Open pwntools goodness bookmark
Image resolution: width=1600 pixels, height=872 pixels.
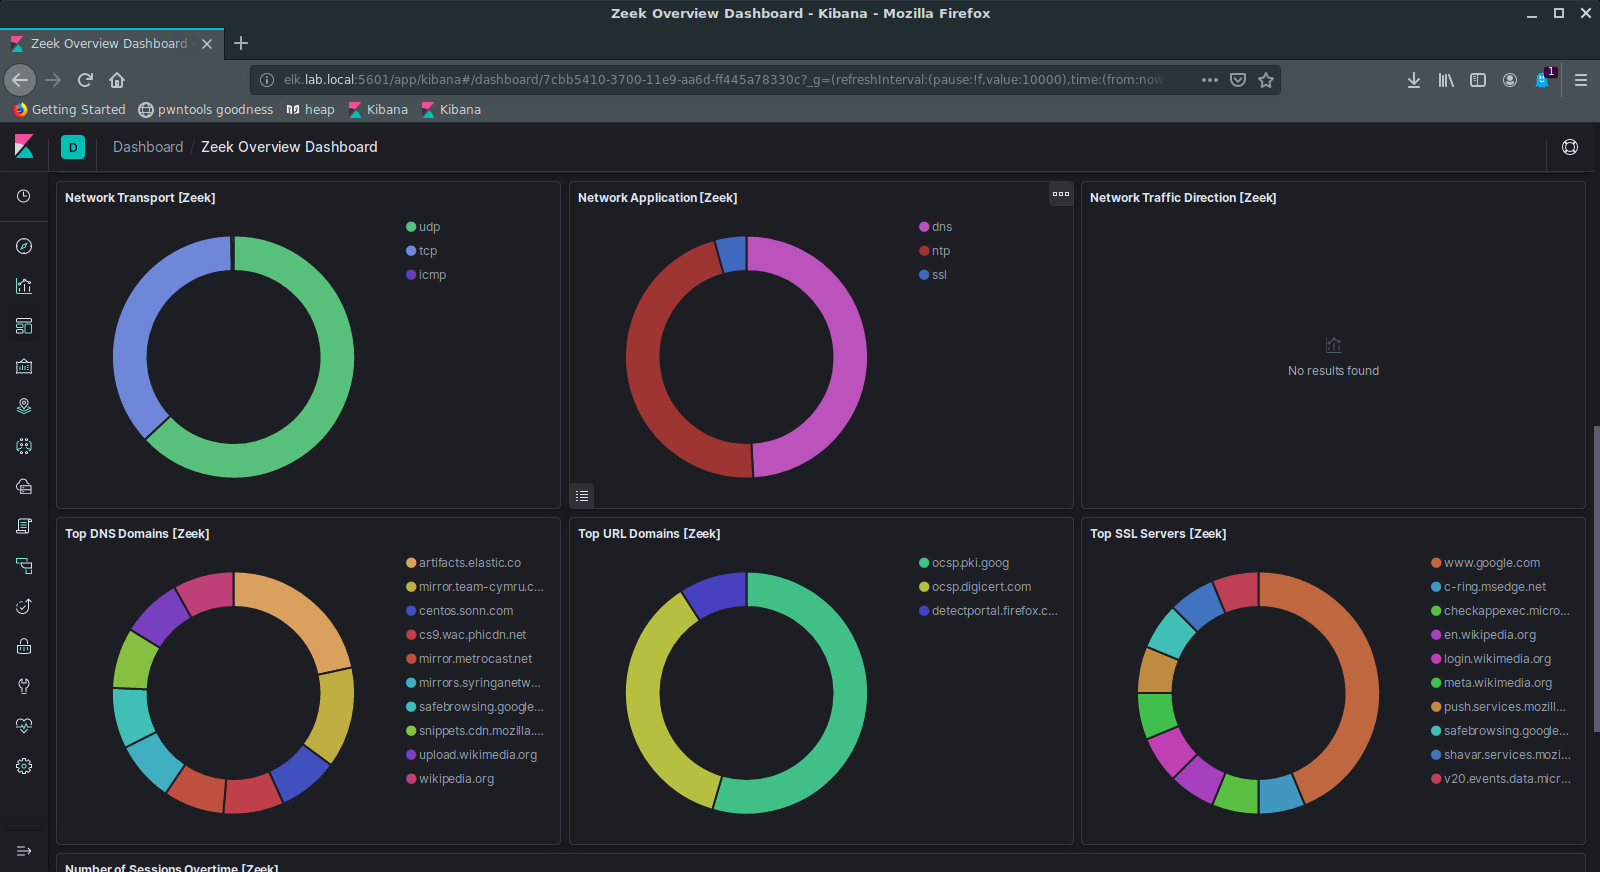(x=206, y=110)
